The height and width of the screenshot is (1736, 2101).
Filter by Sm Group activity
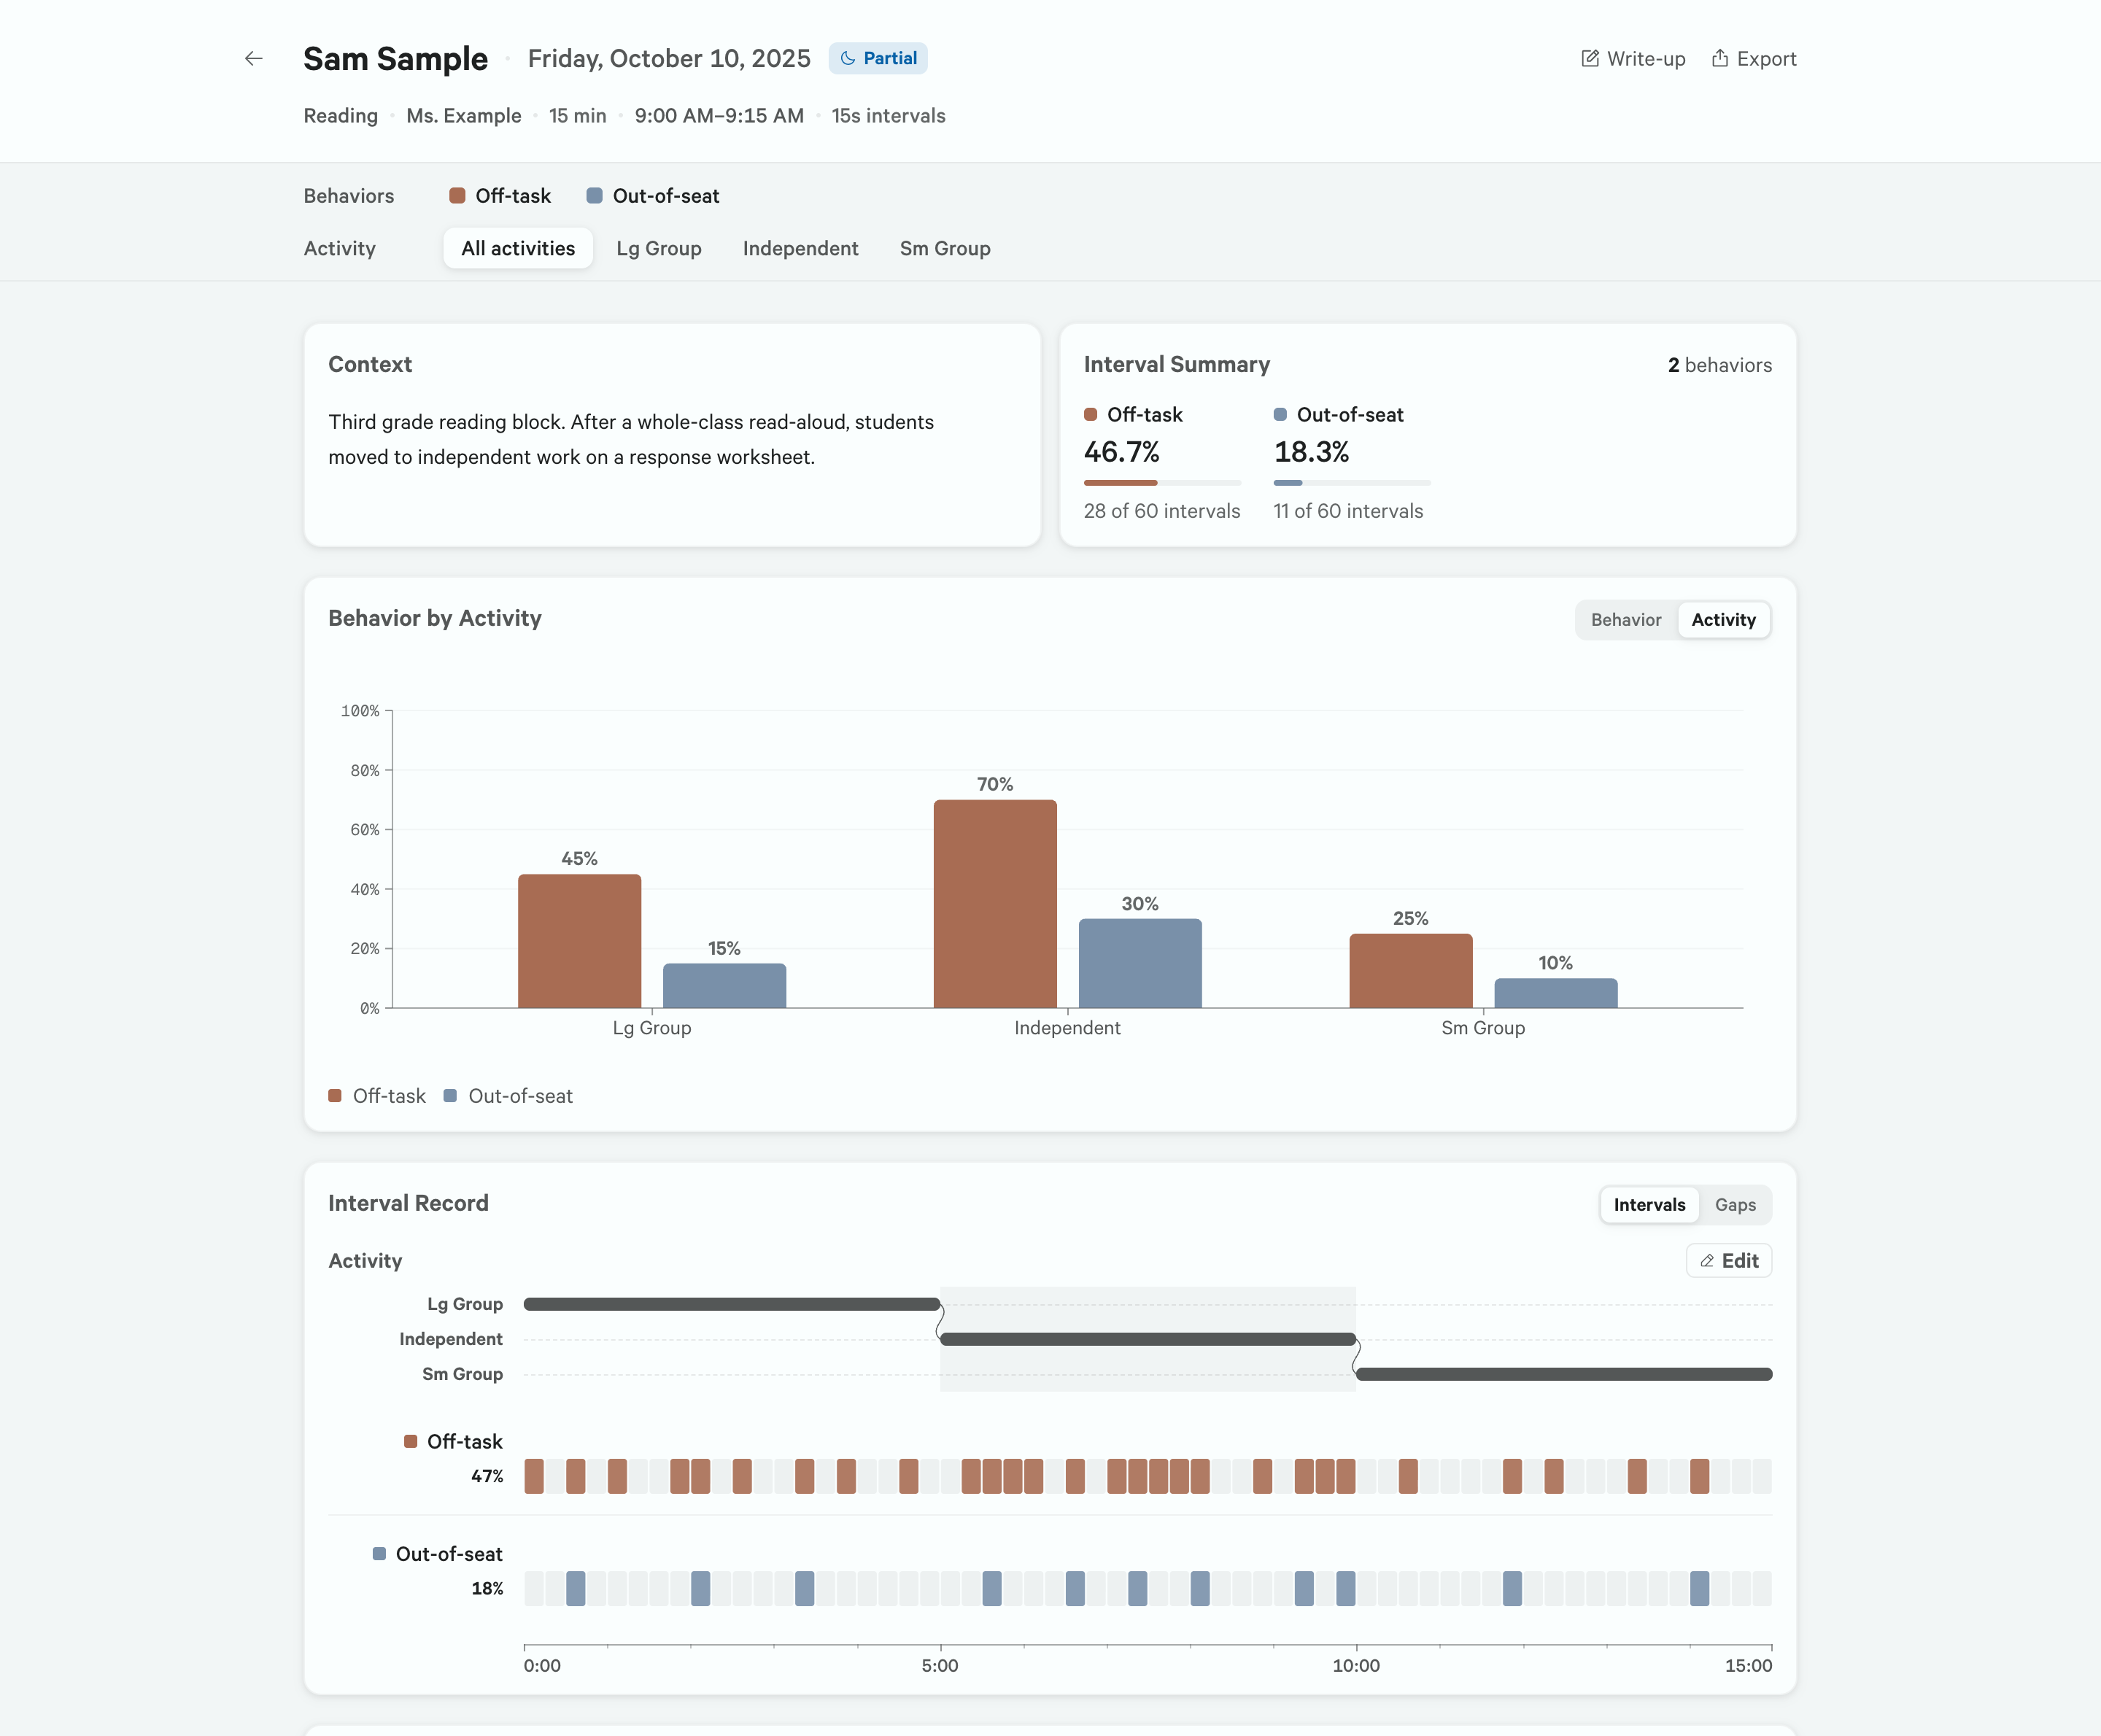tap(945, 248)
